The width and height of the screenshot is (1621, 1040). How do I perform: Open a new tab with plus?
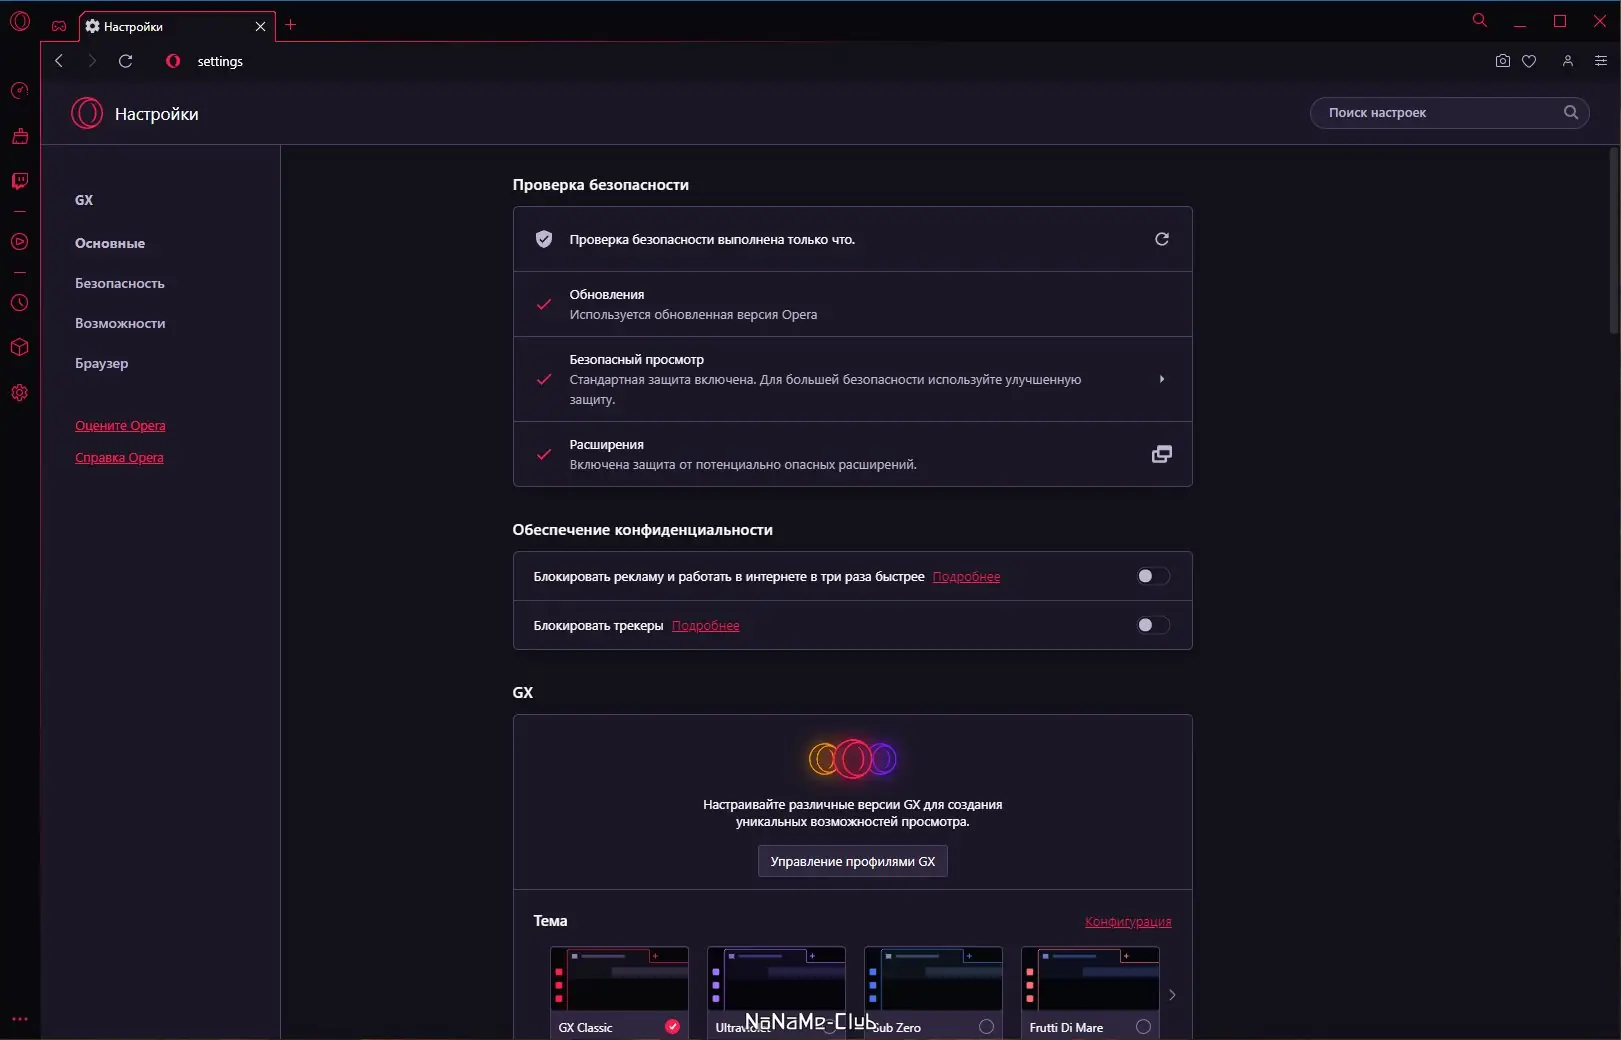(291, 25)
